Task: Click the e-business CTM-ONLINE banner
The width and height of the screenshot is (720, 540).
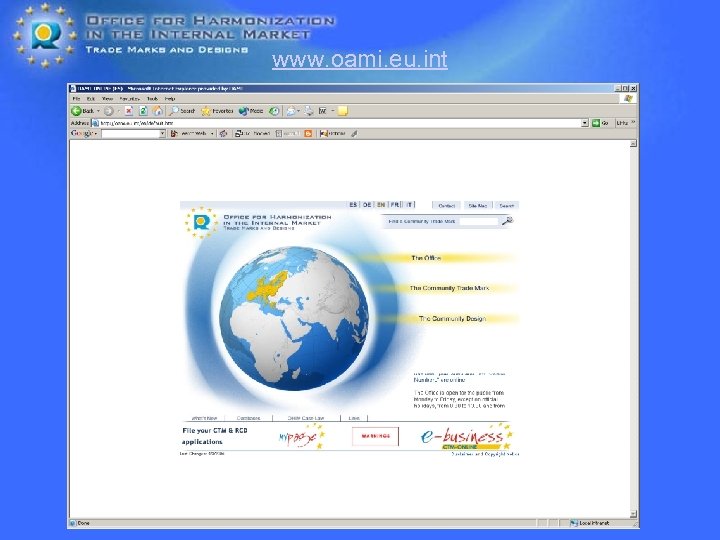Action: (x=466, y=436)
